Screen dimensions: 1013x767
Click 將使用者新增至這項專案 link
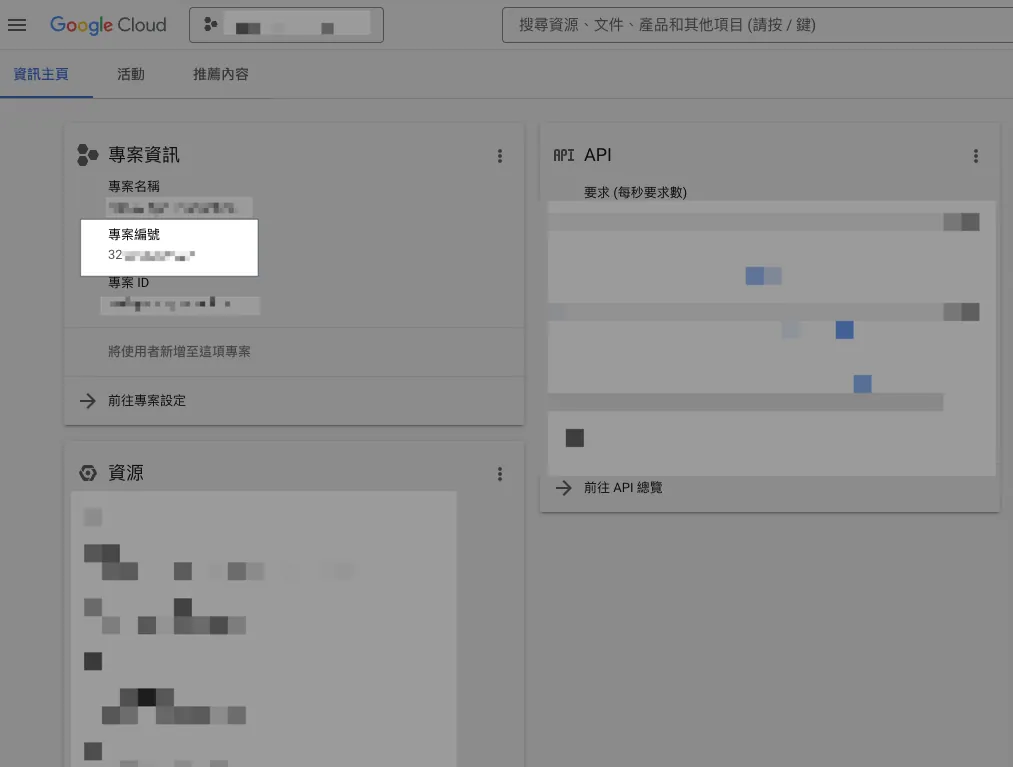[179, 352]
